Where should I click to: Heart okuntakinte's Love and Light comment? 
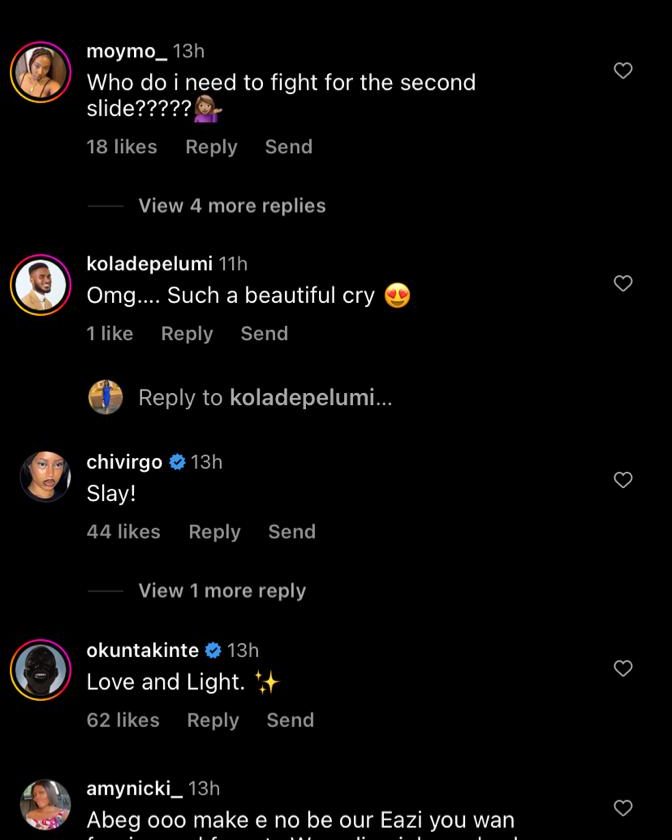623,668
